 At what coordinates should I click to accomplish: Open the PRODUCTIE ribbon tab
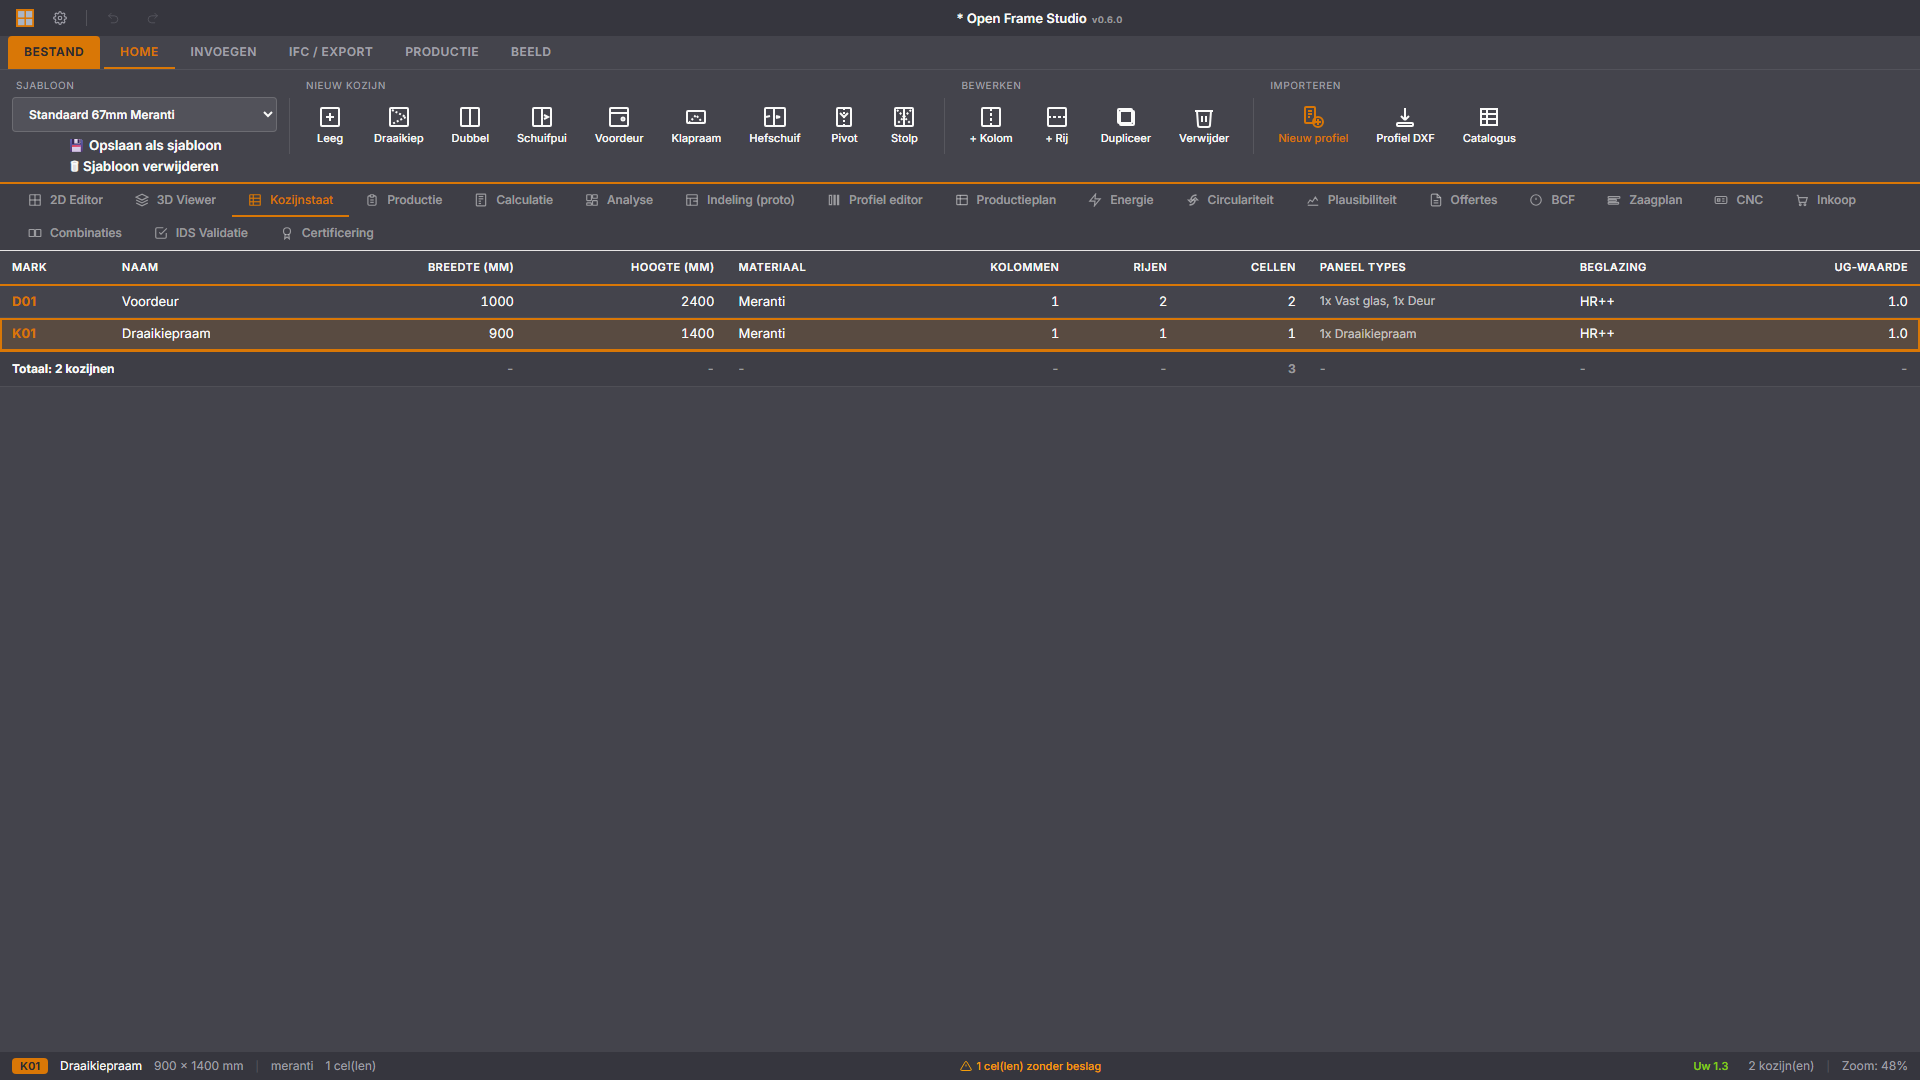tap(441, 52)
